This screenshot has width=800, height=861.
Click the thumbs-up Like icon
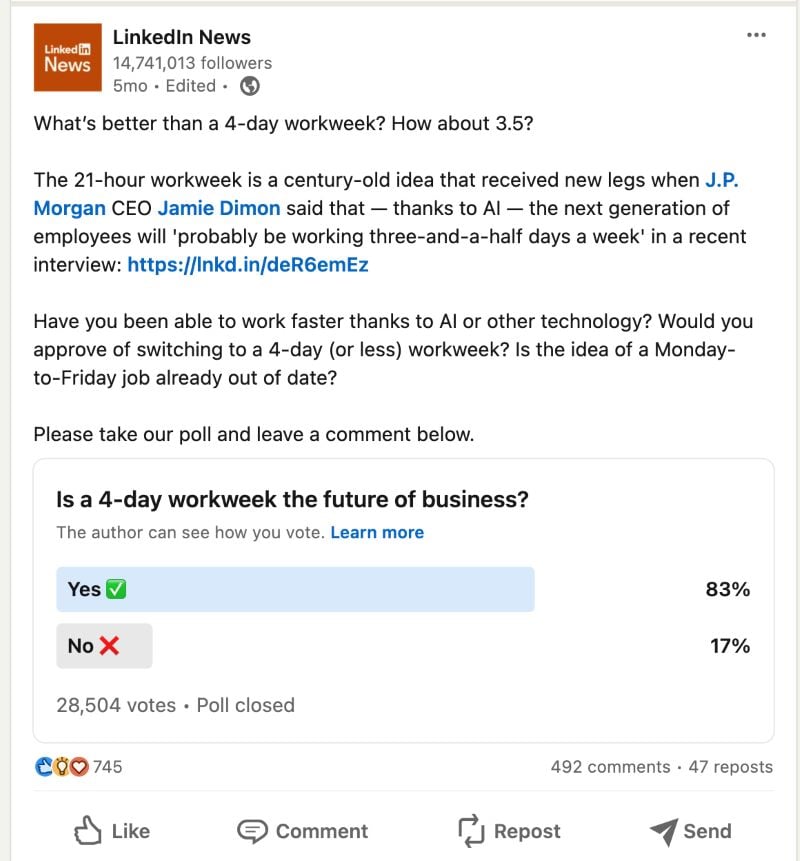point(89,831)
